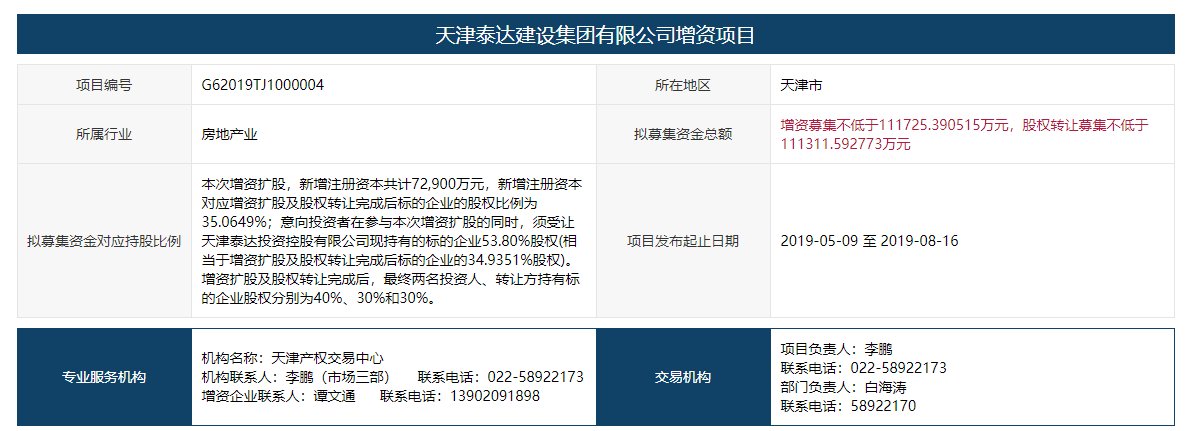
Task: Click the title 天津泰达建设集团有限公司增资项目
Action: pos(595,35)
